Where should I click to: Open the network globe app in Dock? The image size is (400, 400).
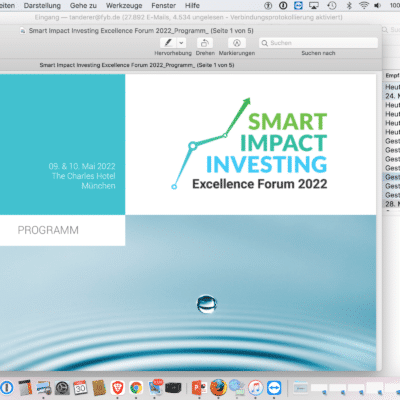237,388
